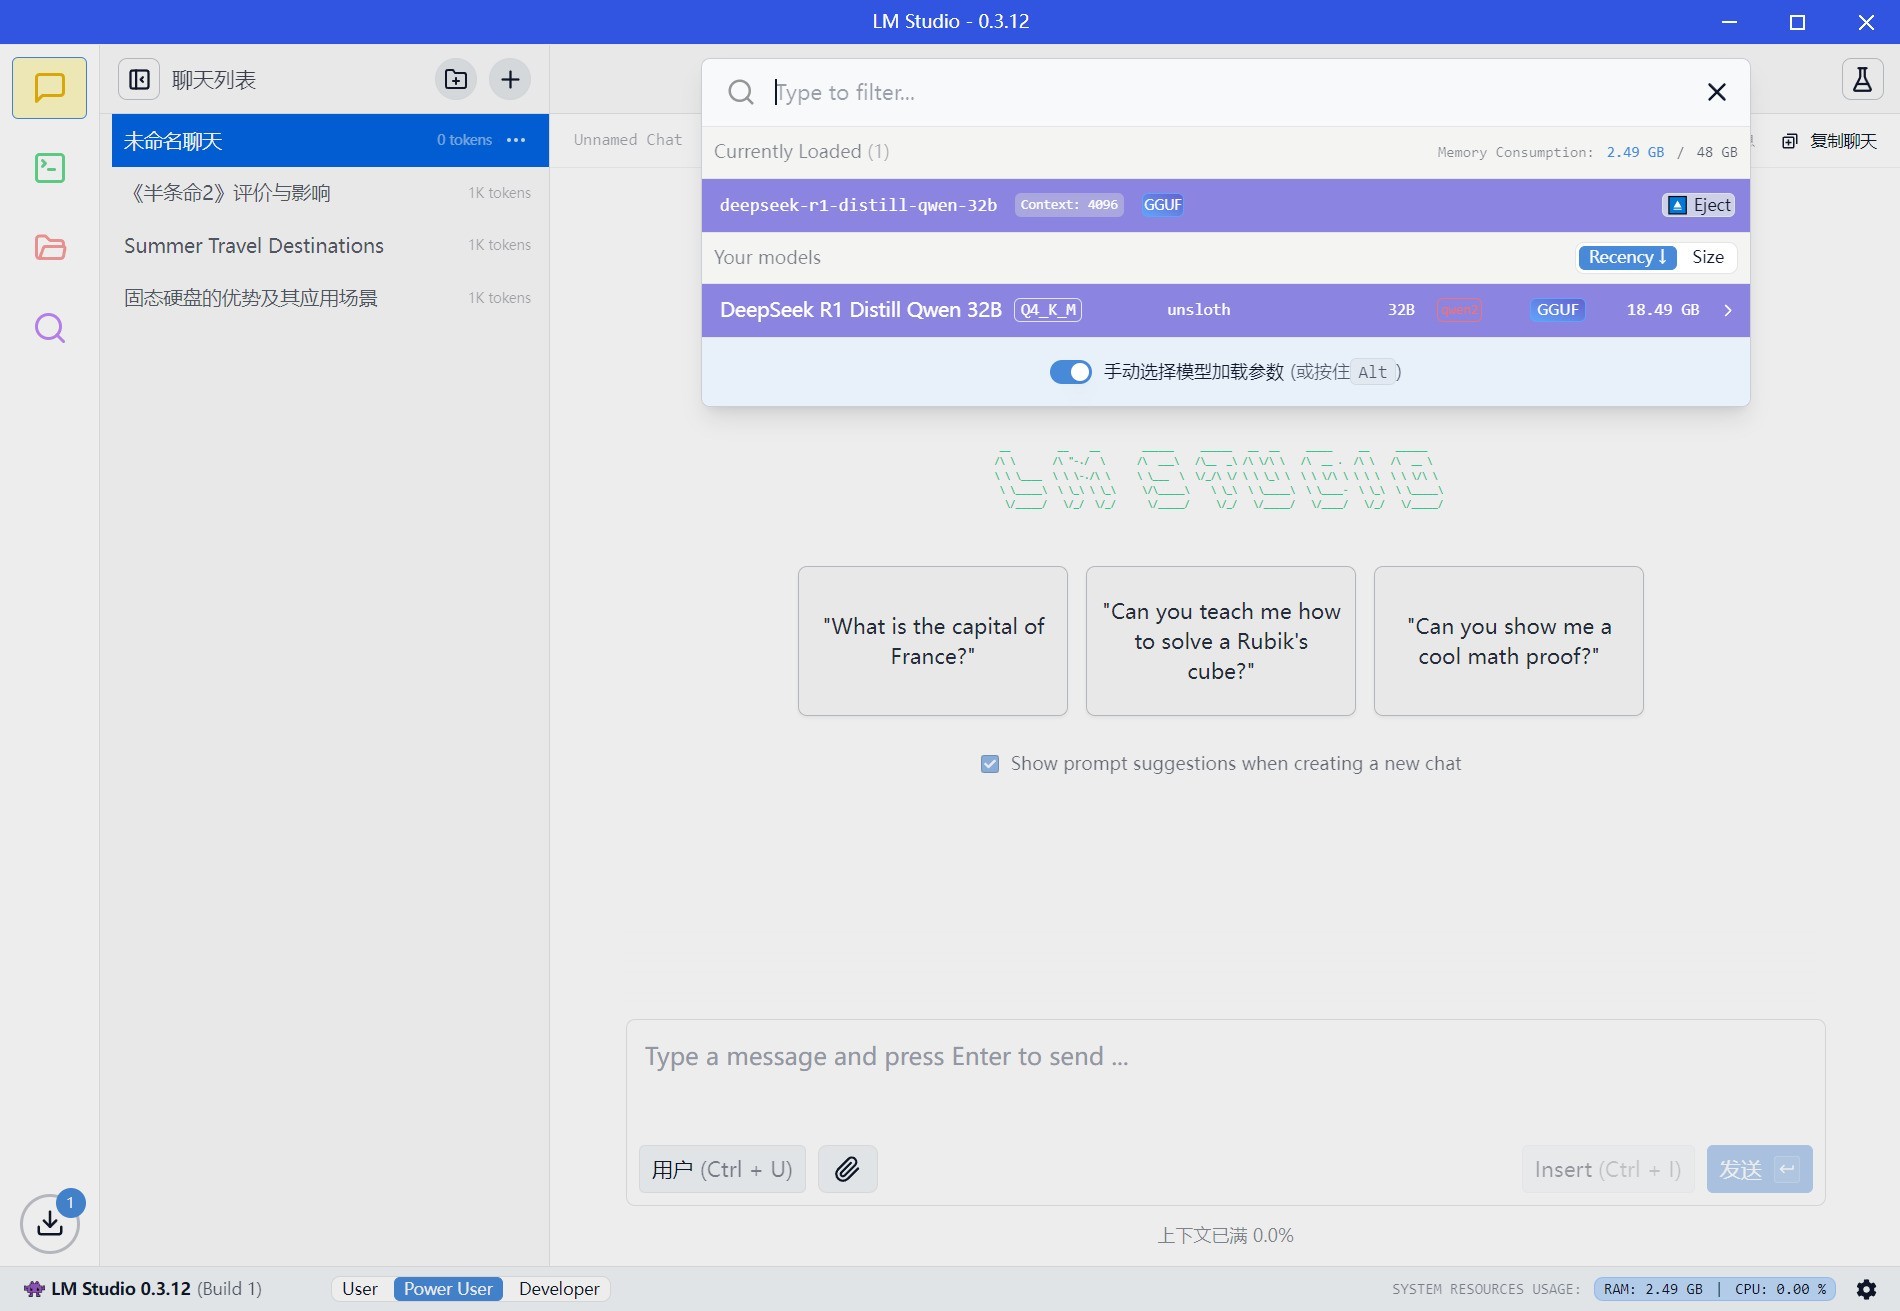Load DeepSeek R1 Distill Qwen 32B model
Screen dimensions: 1900x1311
click(1225, 310)
